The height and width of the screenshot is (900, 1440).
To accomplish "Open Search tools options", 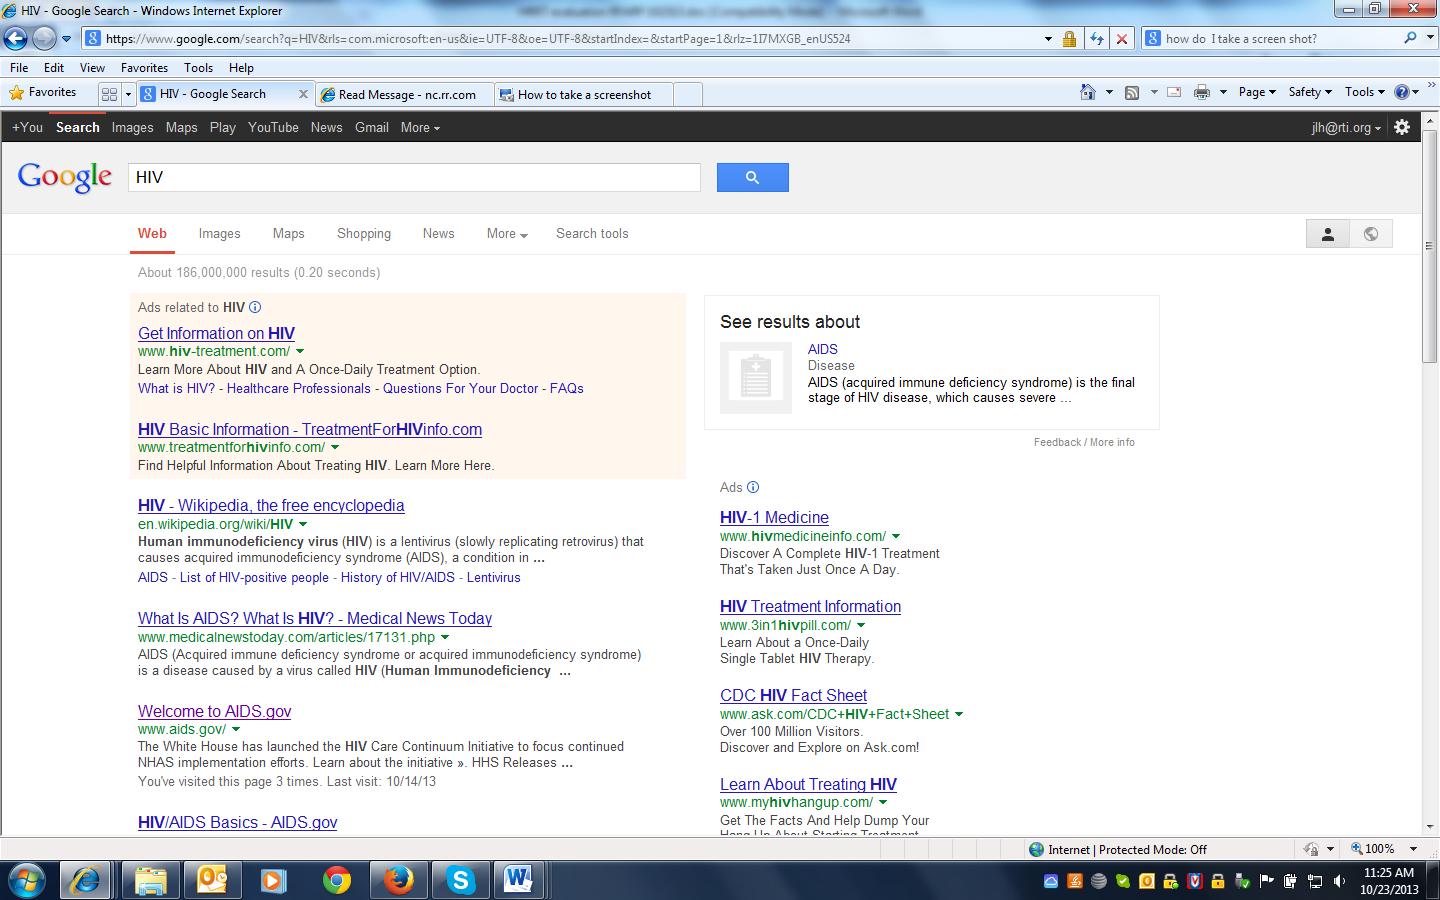I will point(592,234).
